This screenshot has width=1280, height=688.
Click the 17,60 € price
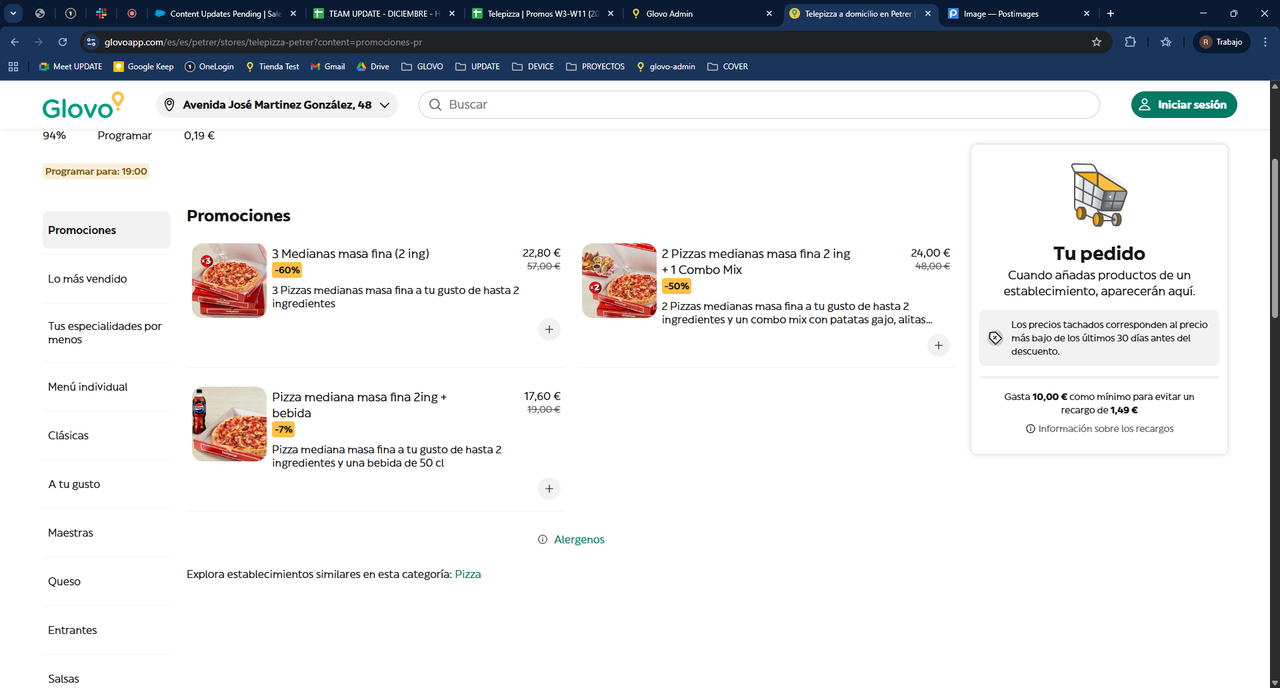(x=542, y=396)
